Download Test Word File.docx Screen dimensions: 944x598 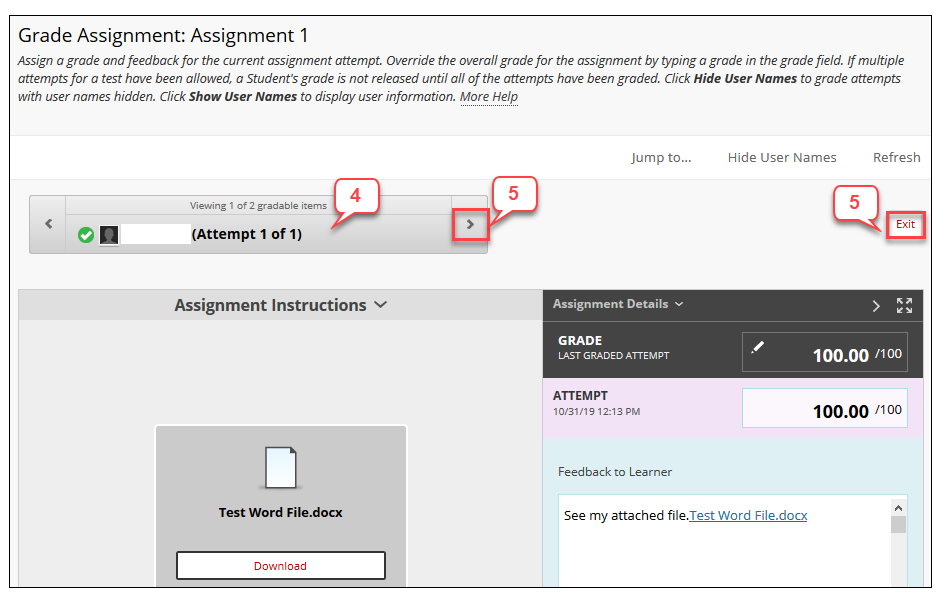(x=281, y=566)
